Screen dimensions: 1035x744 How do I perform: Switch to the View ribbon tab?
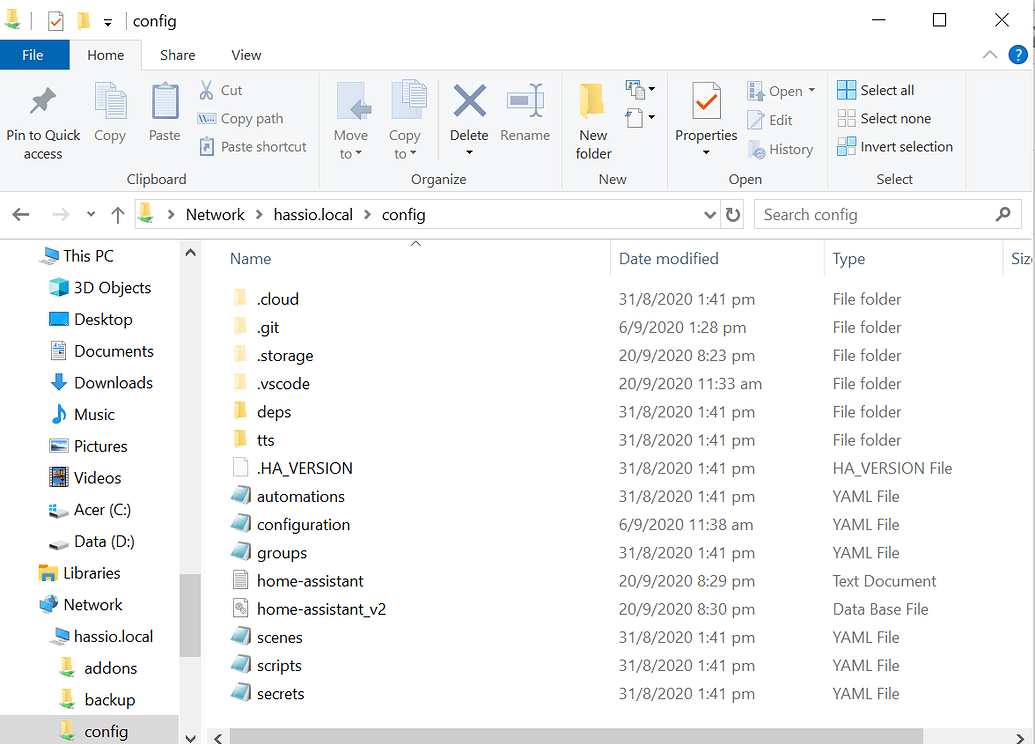[246, 55]
